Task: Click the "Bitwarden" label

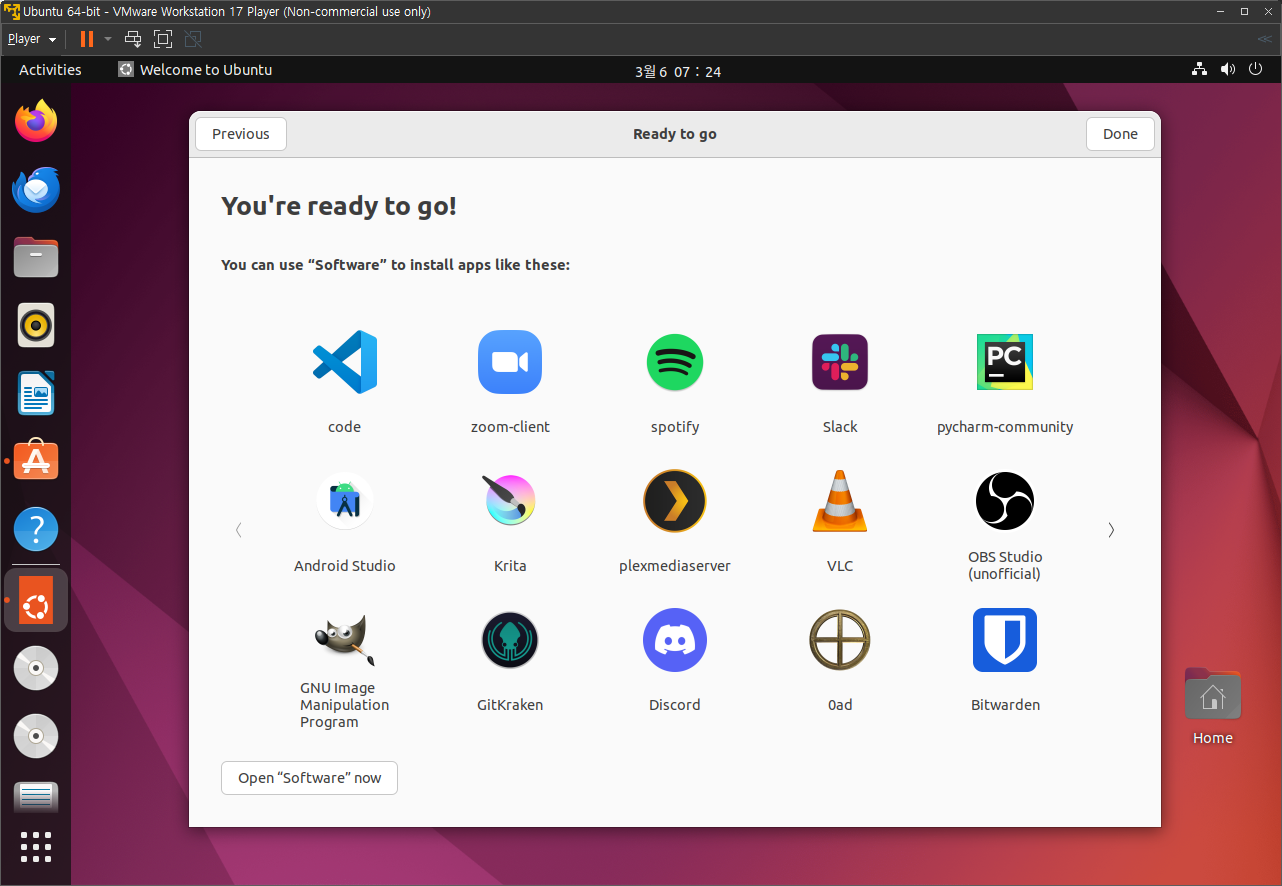Action: pyautogui.click(x=1005, y=705)
